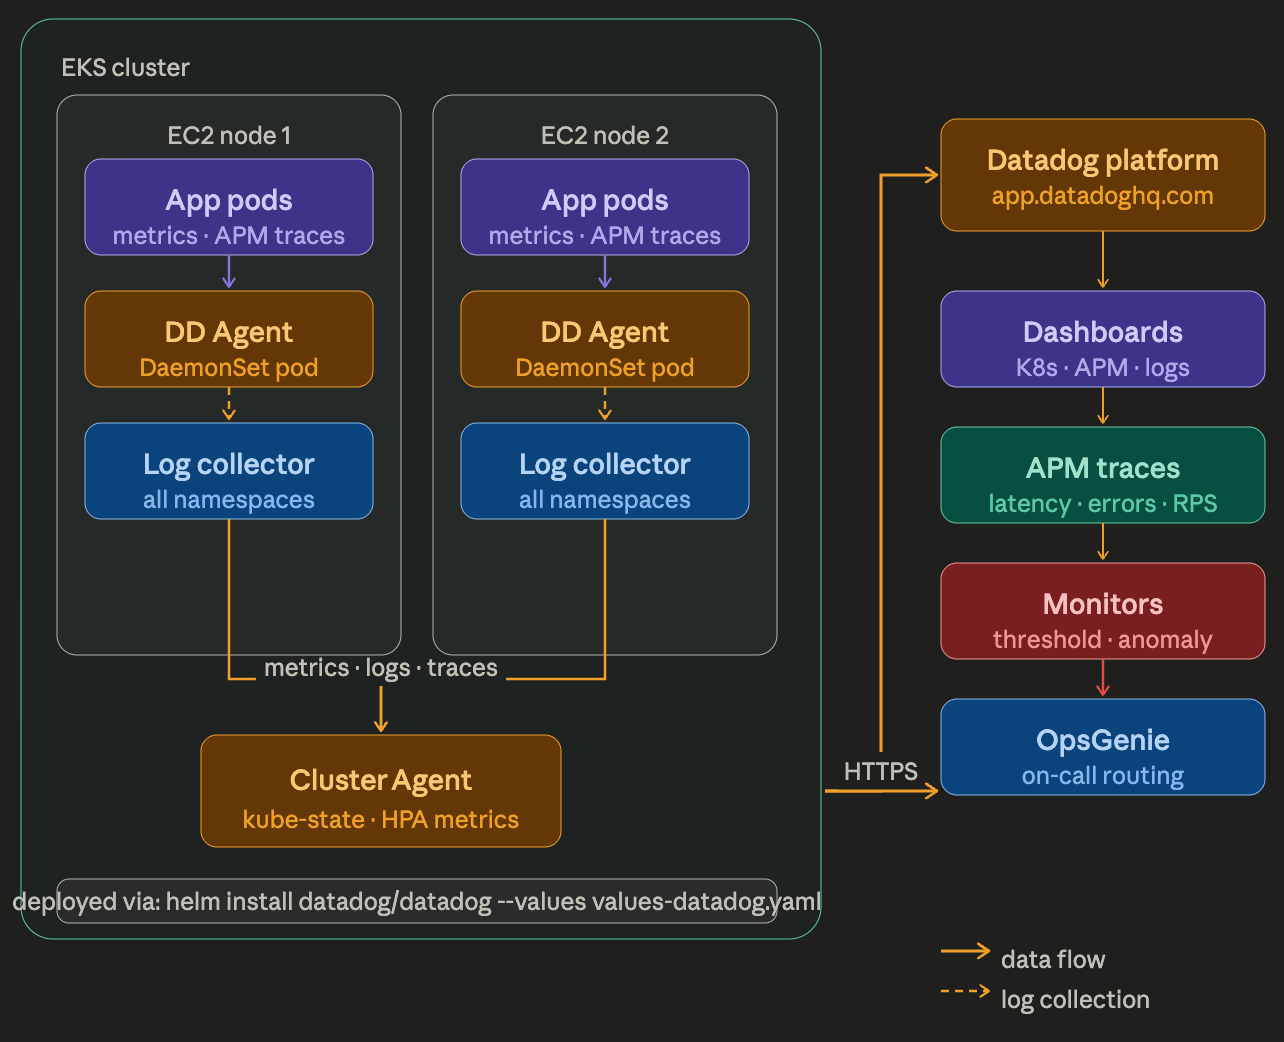Select the App pods box in EC2 node 1
Screen dimensions: 1284x1042
click(x=229, y=207)
